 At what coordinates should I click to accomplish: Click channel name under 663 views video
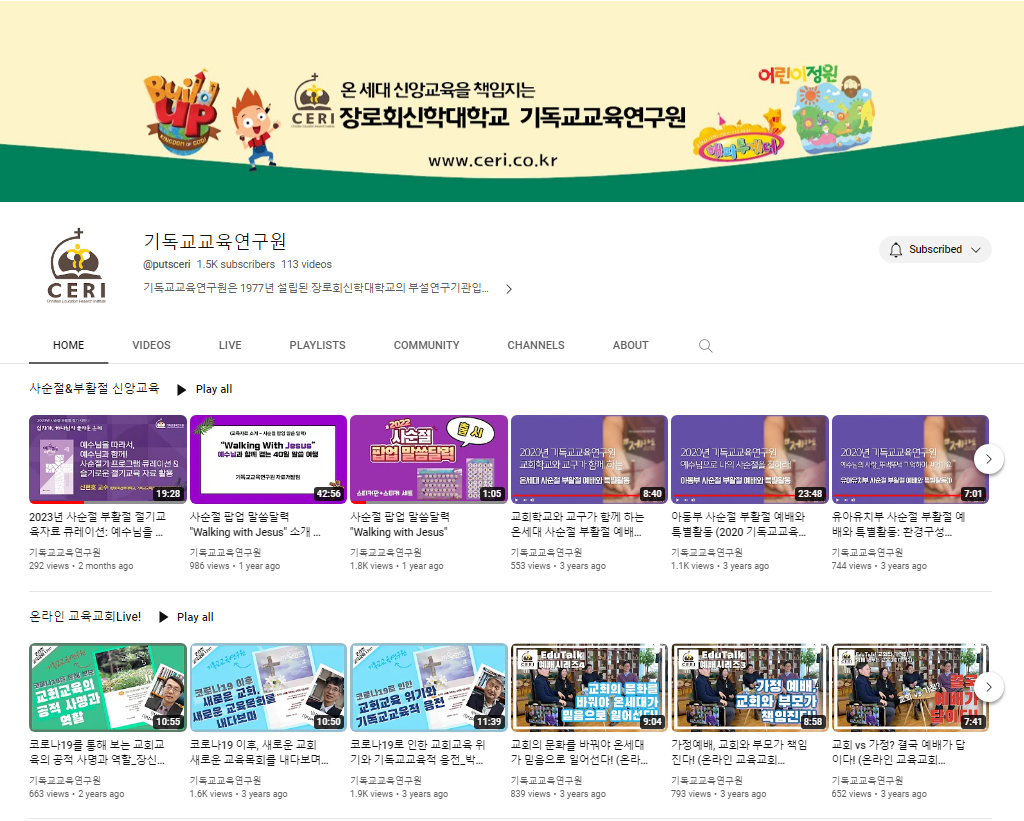(x=65, y=781)
